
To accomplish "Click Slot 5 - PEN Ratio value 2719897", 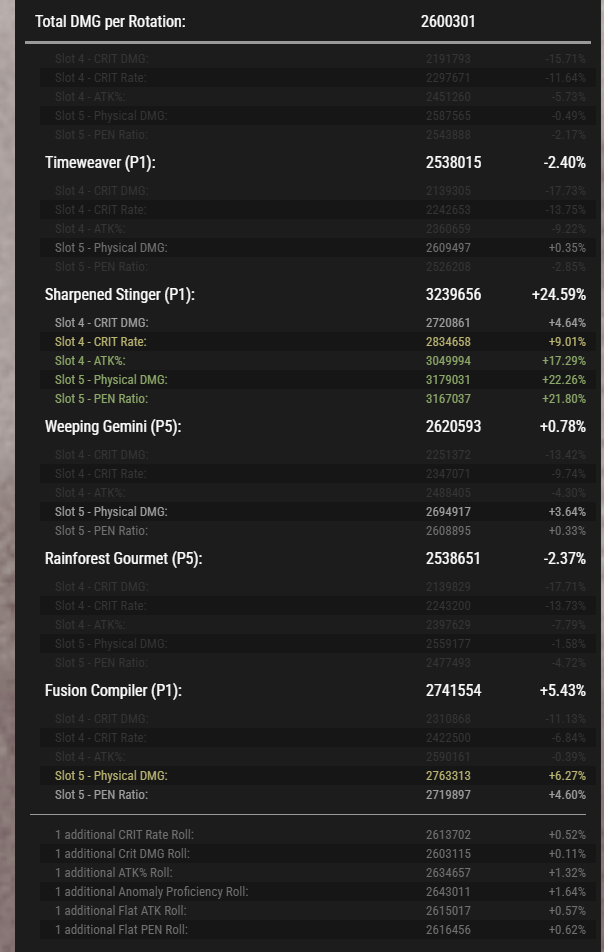I will 448,795.
